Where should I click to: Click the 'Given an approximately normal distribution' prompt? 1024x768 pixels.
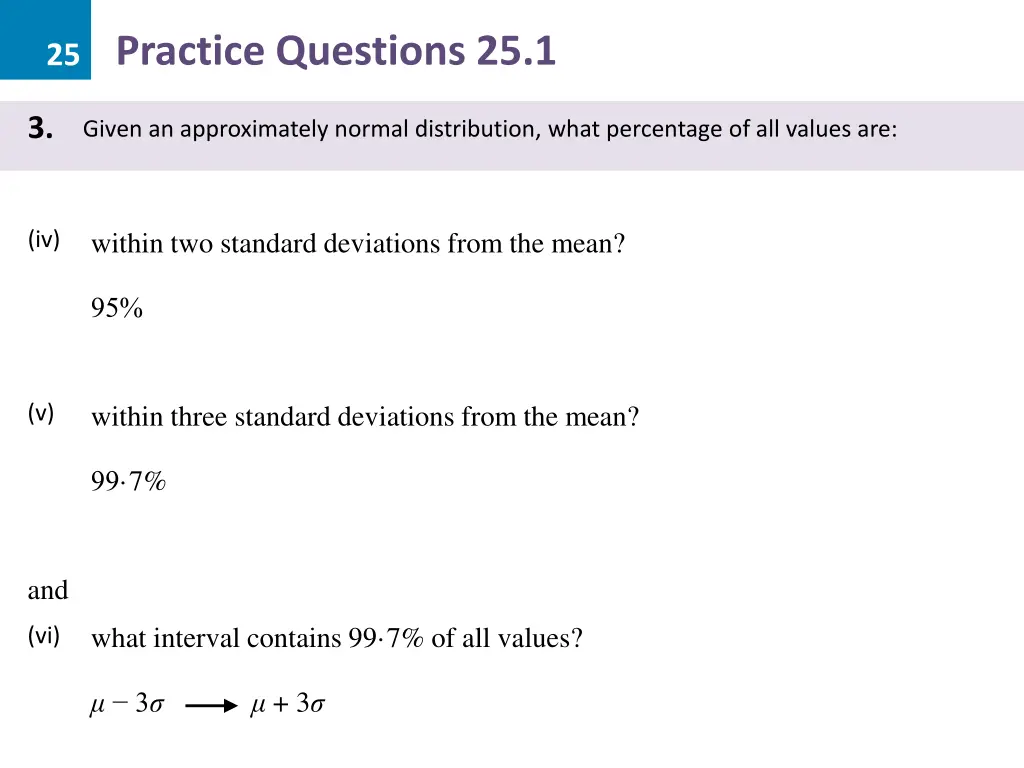point(490,129)
